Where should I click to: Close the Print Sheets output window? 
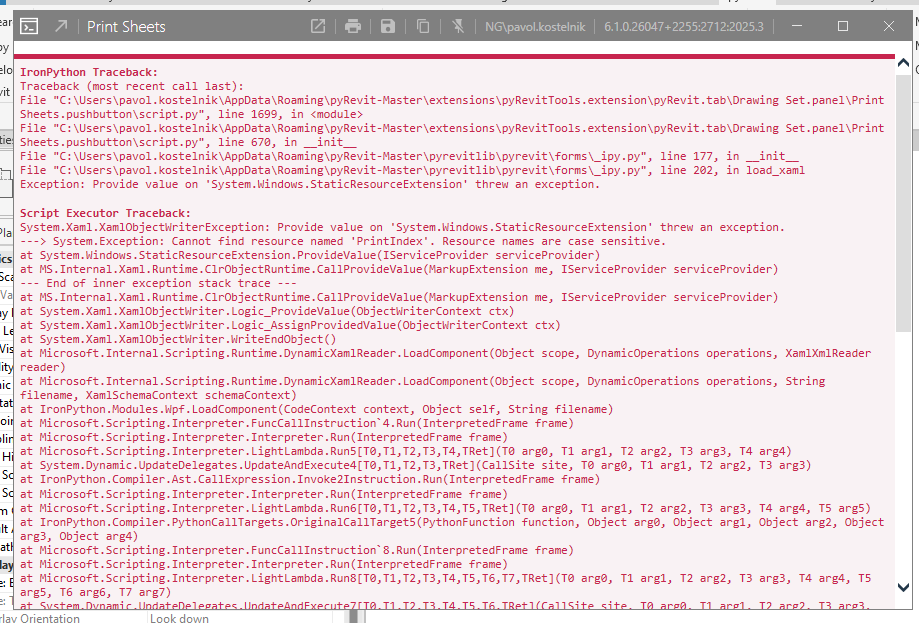(889, 26)
